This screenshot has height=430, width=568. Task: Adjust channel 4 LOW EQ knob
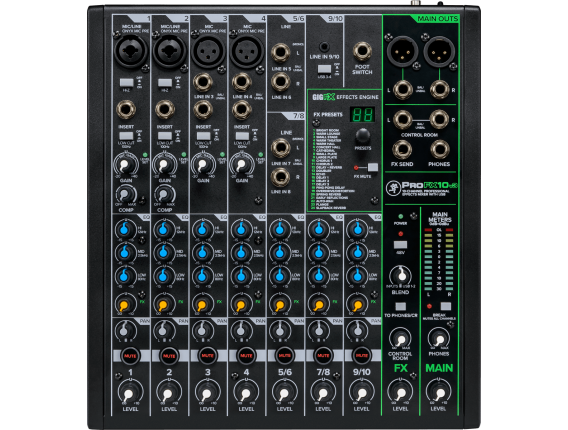coord(241,276)
